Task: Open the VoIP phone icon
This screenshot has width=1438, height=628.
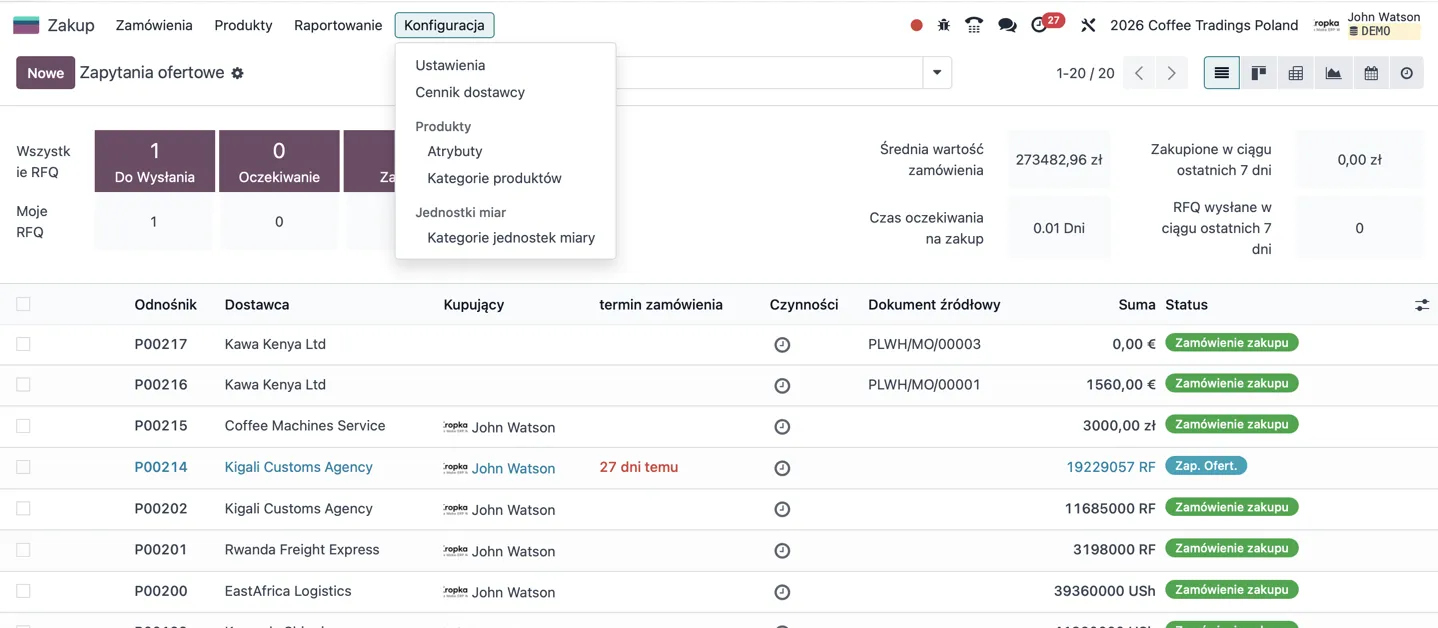Action: tap(974, 25)
